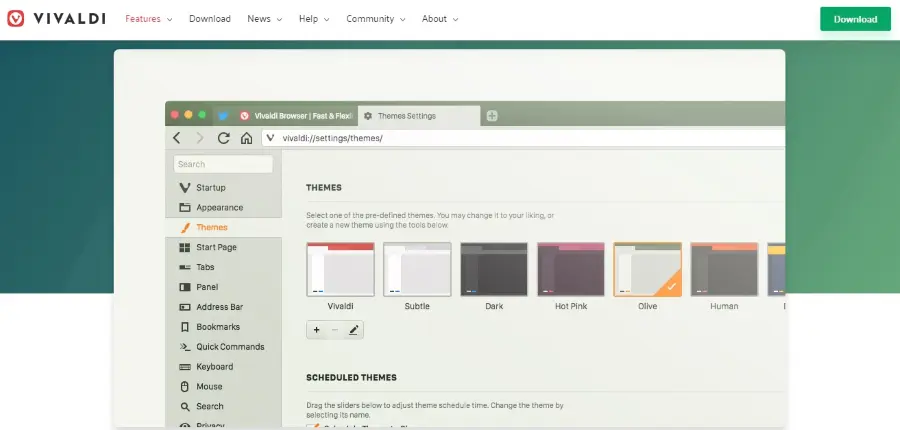This screenshot has width=900, height=430.
Task: Expand the Features dropdown menu
Action: coord(148,19)
